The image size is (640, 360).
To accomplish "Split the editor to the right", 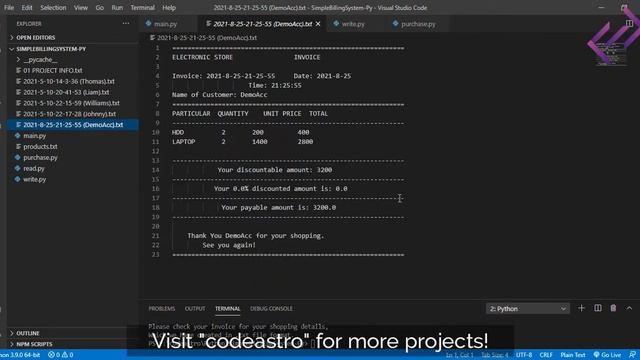I will (629, 24).
